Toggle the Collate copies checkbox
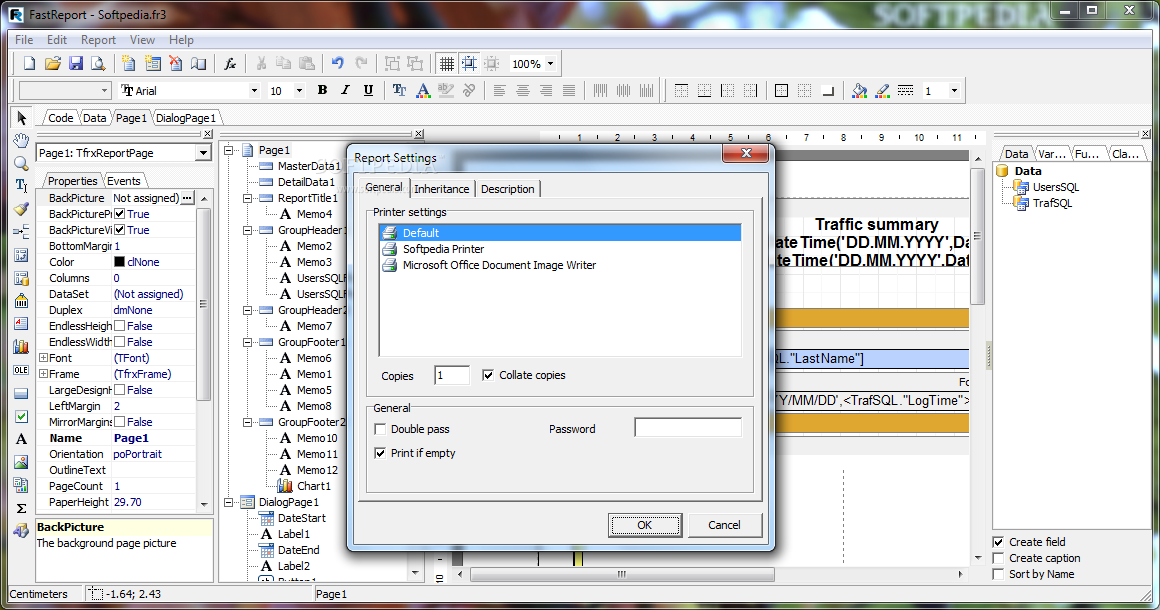 [x=488, y=375]
